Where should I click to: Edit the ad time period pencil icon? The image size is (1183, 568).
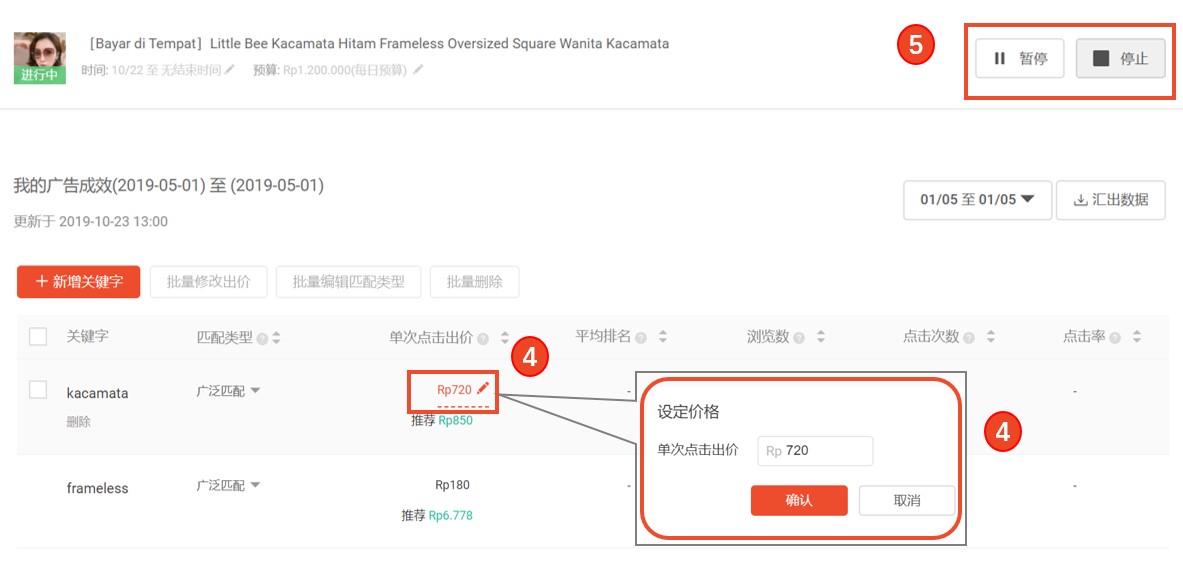230,69
